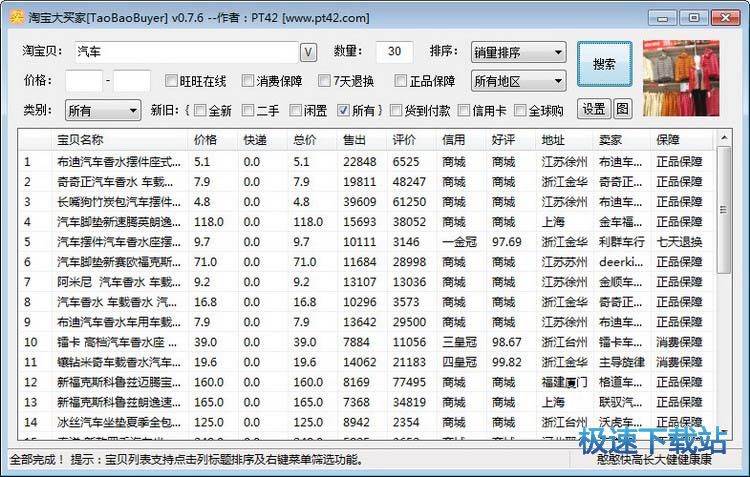Screen dimensions: 750x477
Task: Click the 搜索 search button
Action: click(x=604, y=65)
